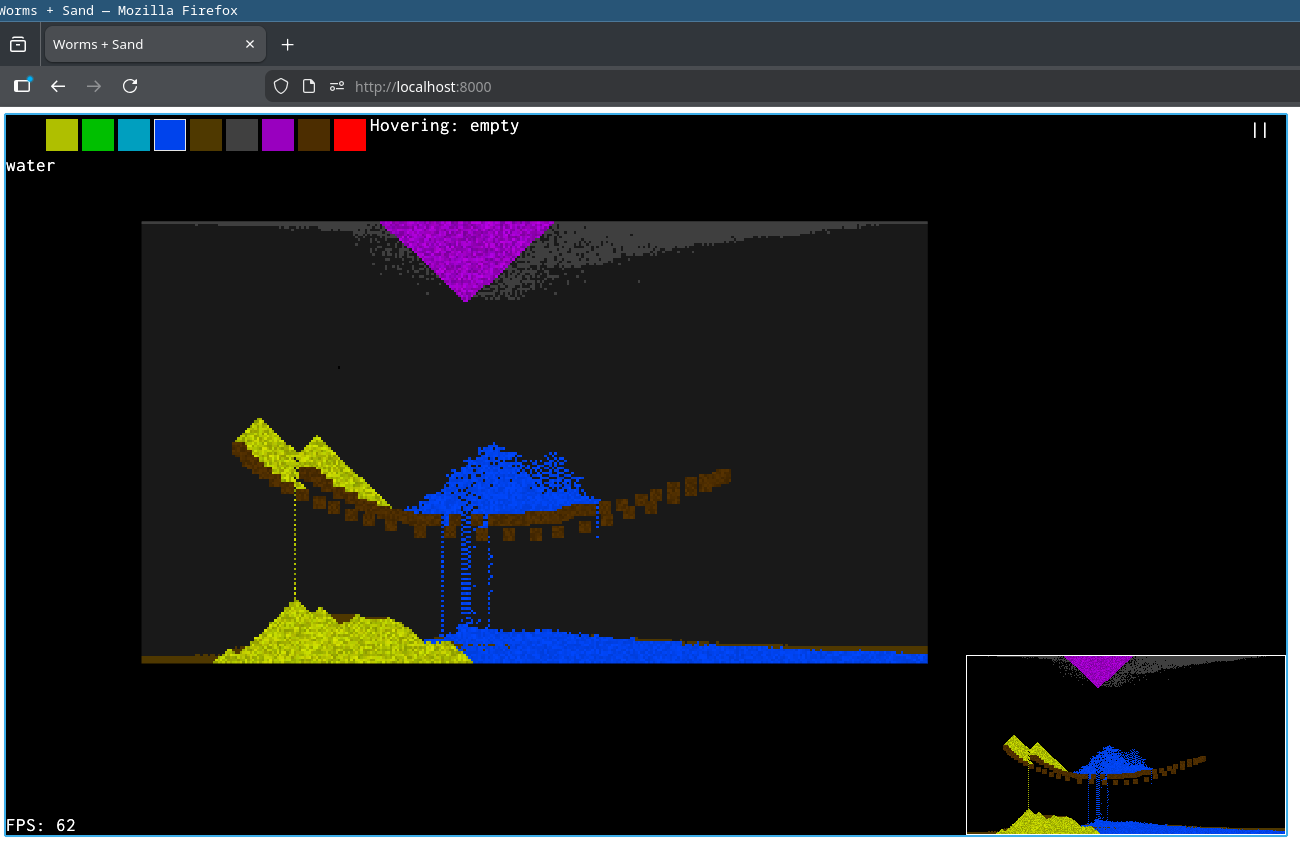Select the purple material swatch
1300x857 pixels.
point(278,135)
